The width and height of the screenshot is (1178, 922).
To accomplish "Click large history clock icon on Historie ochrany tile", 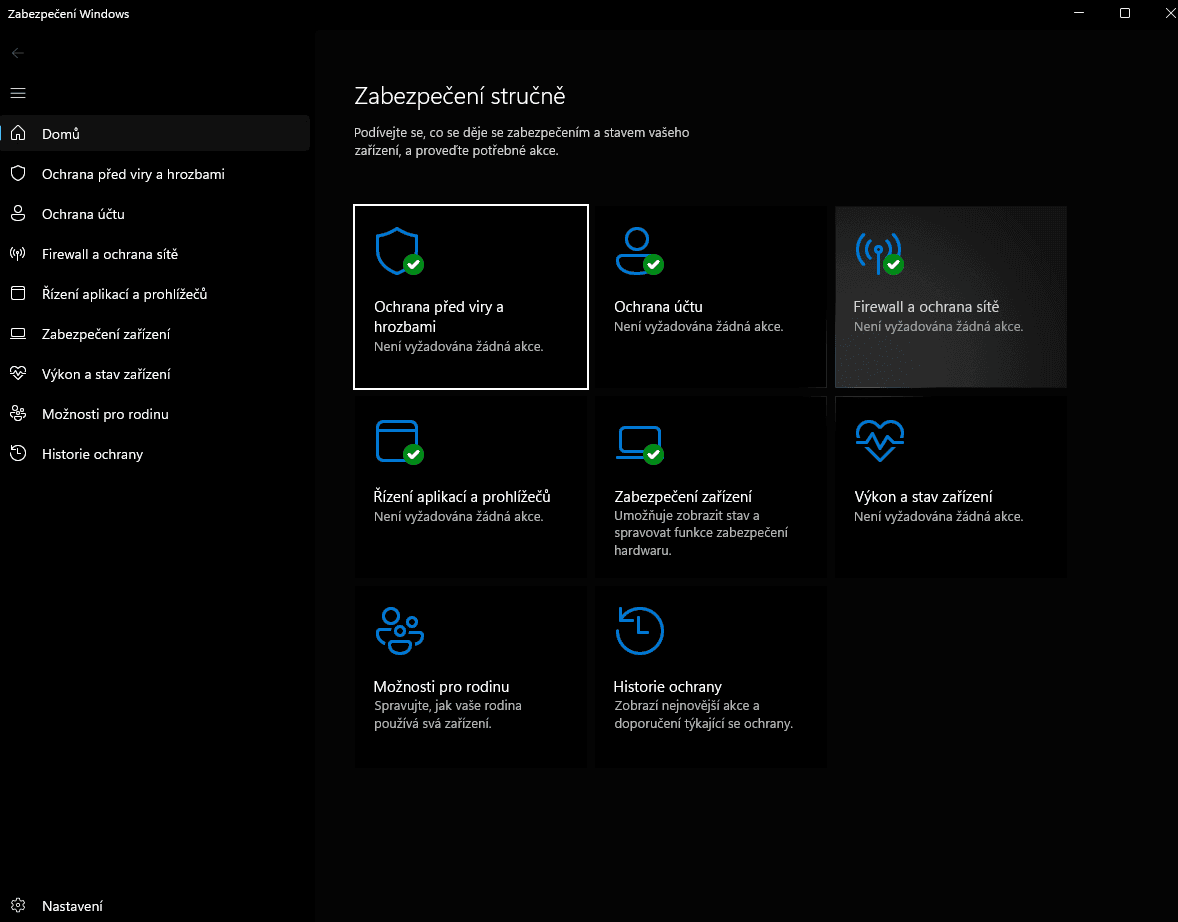I will [639, 630].
